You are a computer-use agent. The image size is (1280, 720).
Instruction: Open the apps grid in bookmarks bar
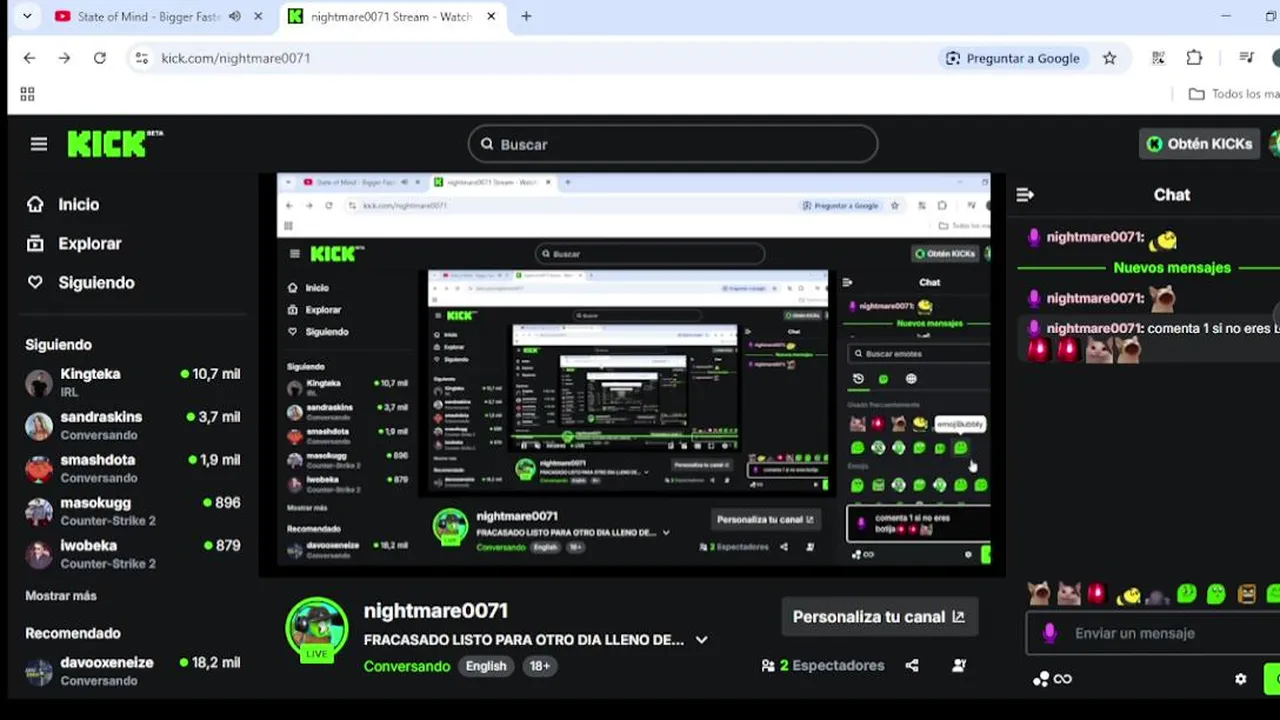[x=27, y=94]
